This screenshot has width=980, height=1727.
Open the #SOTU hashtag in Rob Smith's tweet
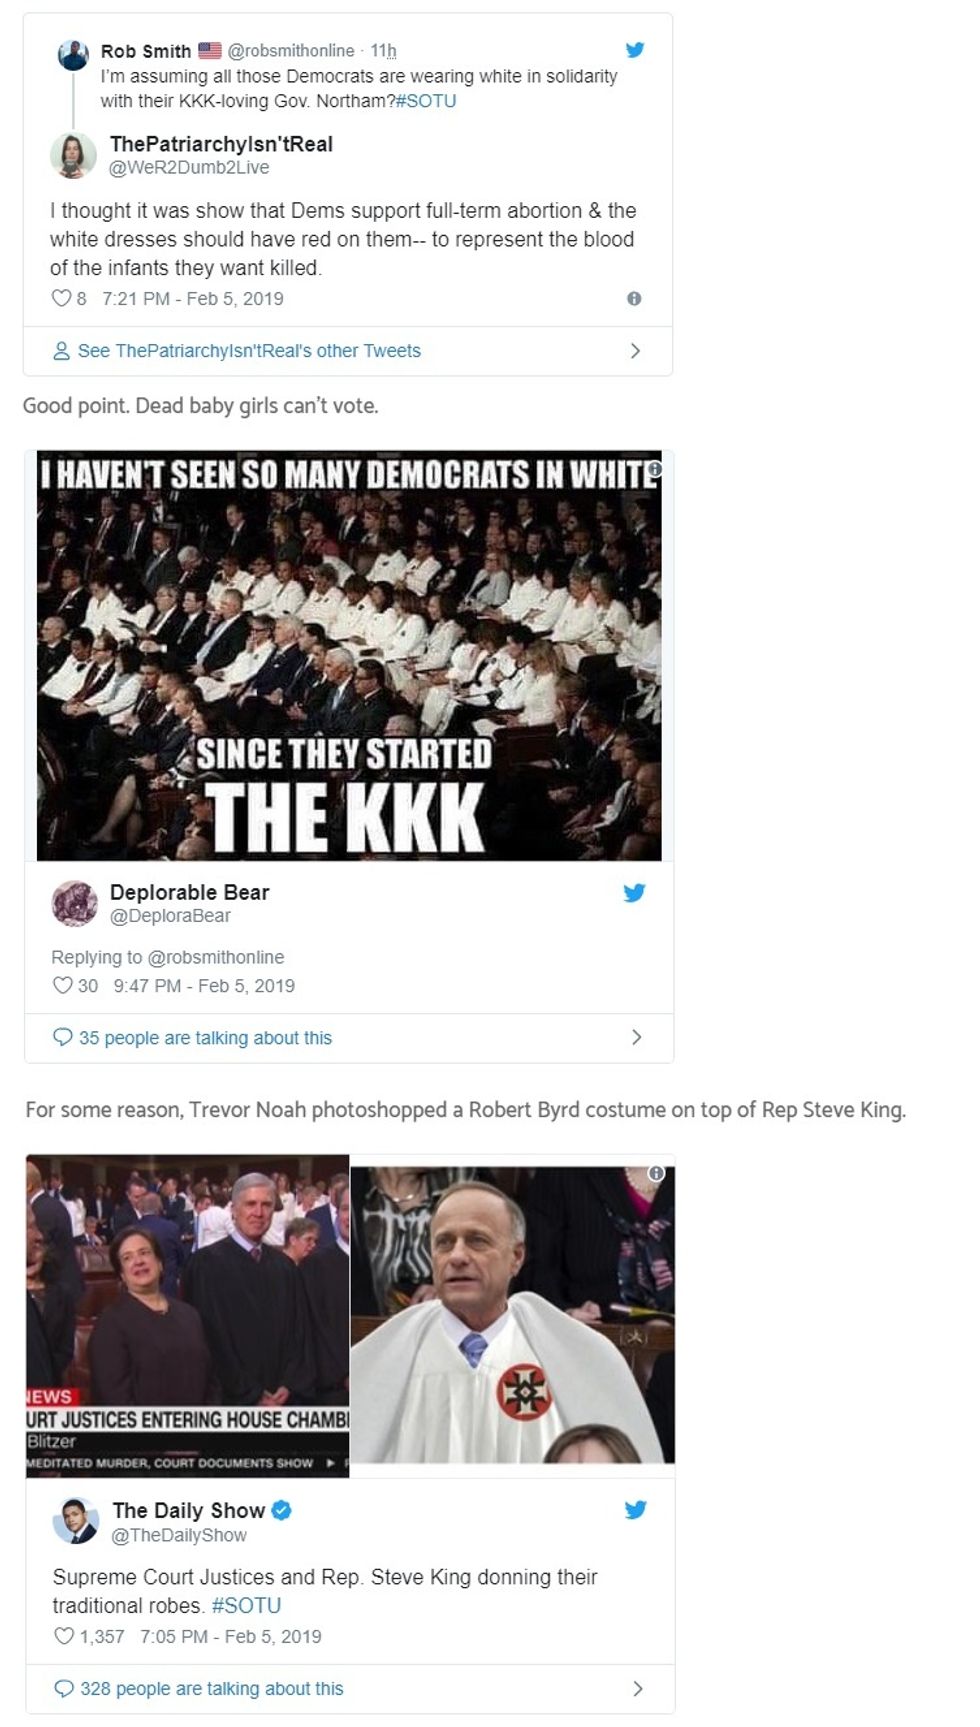(426, 101)
